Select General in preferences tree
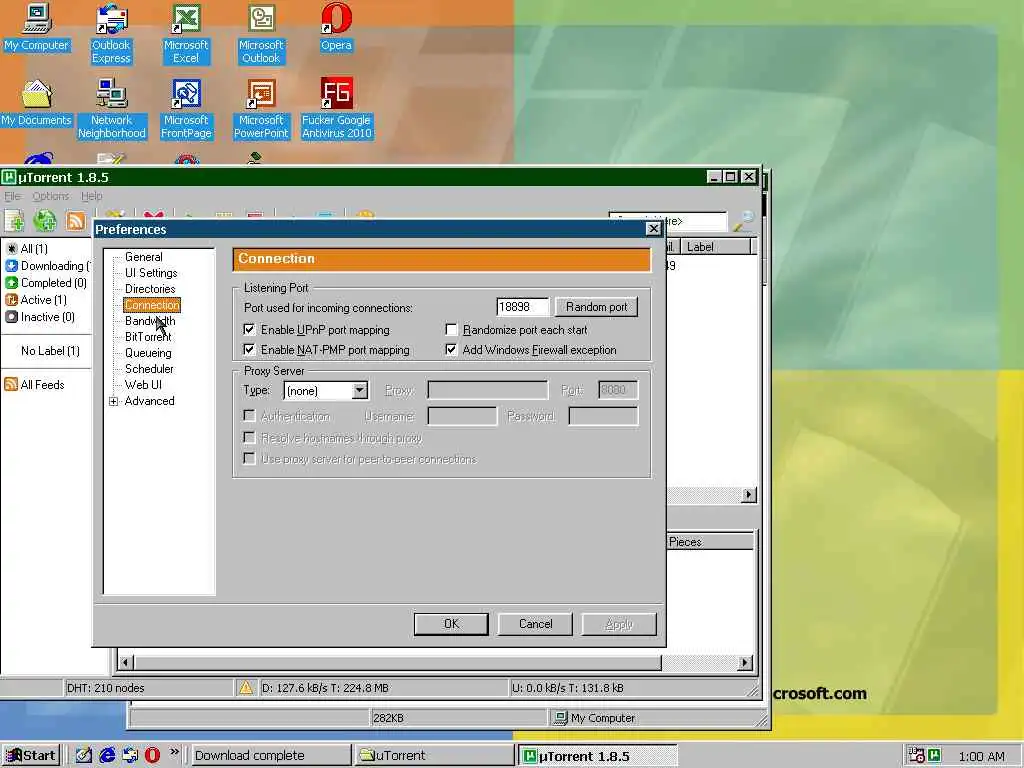1024x768 pixels. [x=144, y=257]
